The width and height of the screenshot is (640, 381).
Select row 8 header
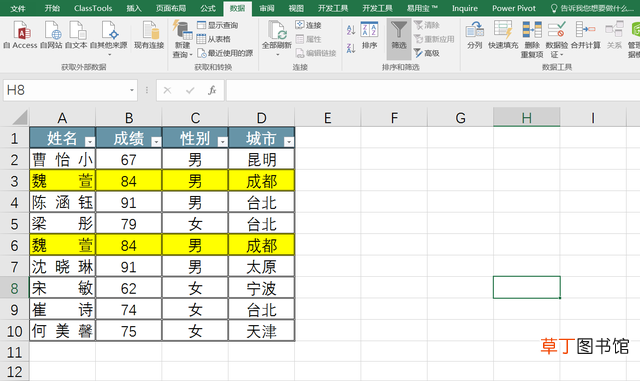click(x=14, y=288)
